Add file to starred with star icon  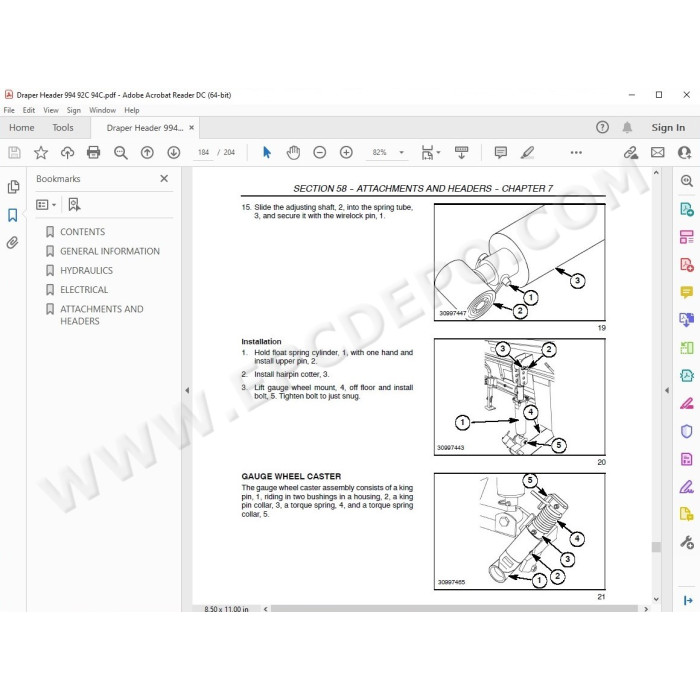pos(41,153)
